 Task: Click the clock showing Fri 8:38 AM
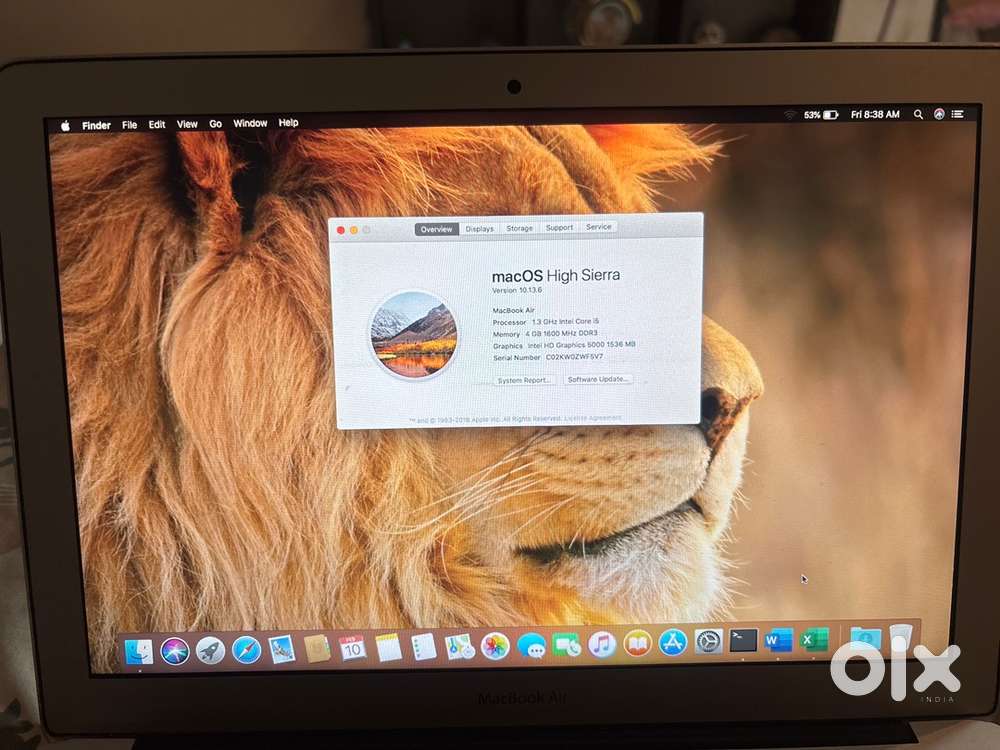coord(875,114)
